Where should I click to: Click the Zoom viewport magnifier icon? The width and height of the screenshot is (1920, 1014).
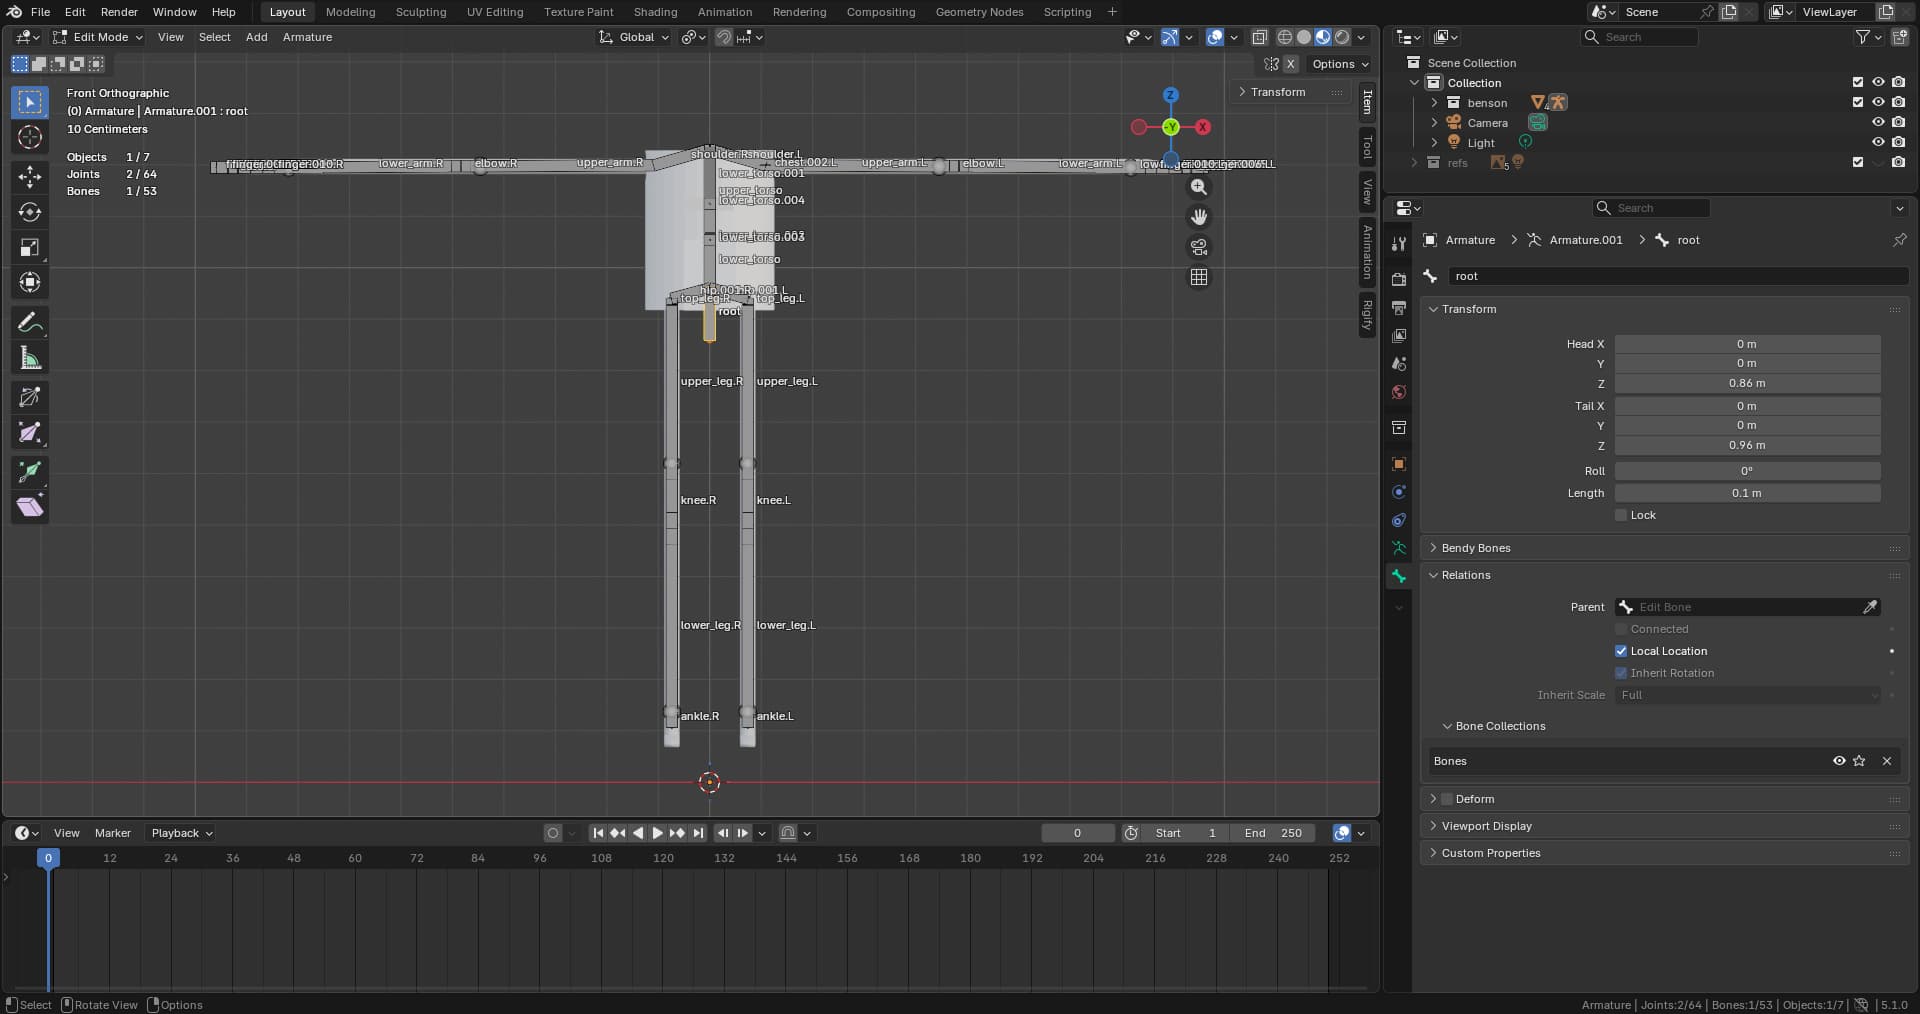1199,187
